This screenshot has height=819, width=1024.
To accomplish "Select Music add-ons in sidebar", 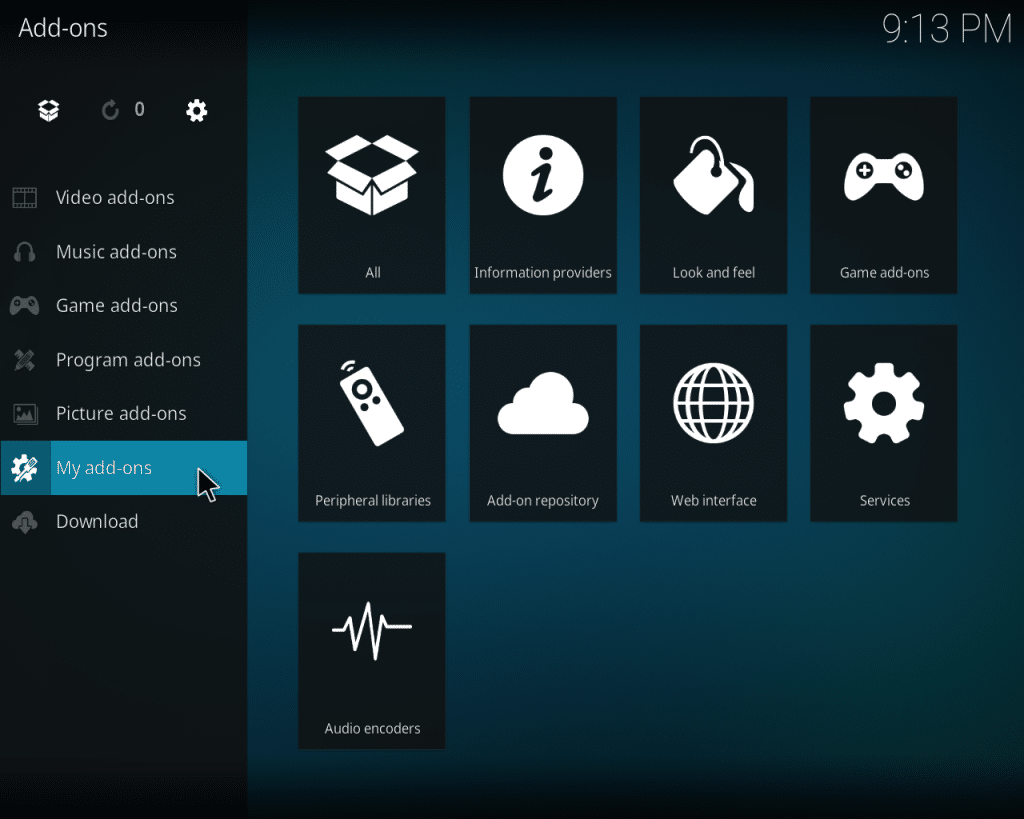I will (x=116, y=252).
